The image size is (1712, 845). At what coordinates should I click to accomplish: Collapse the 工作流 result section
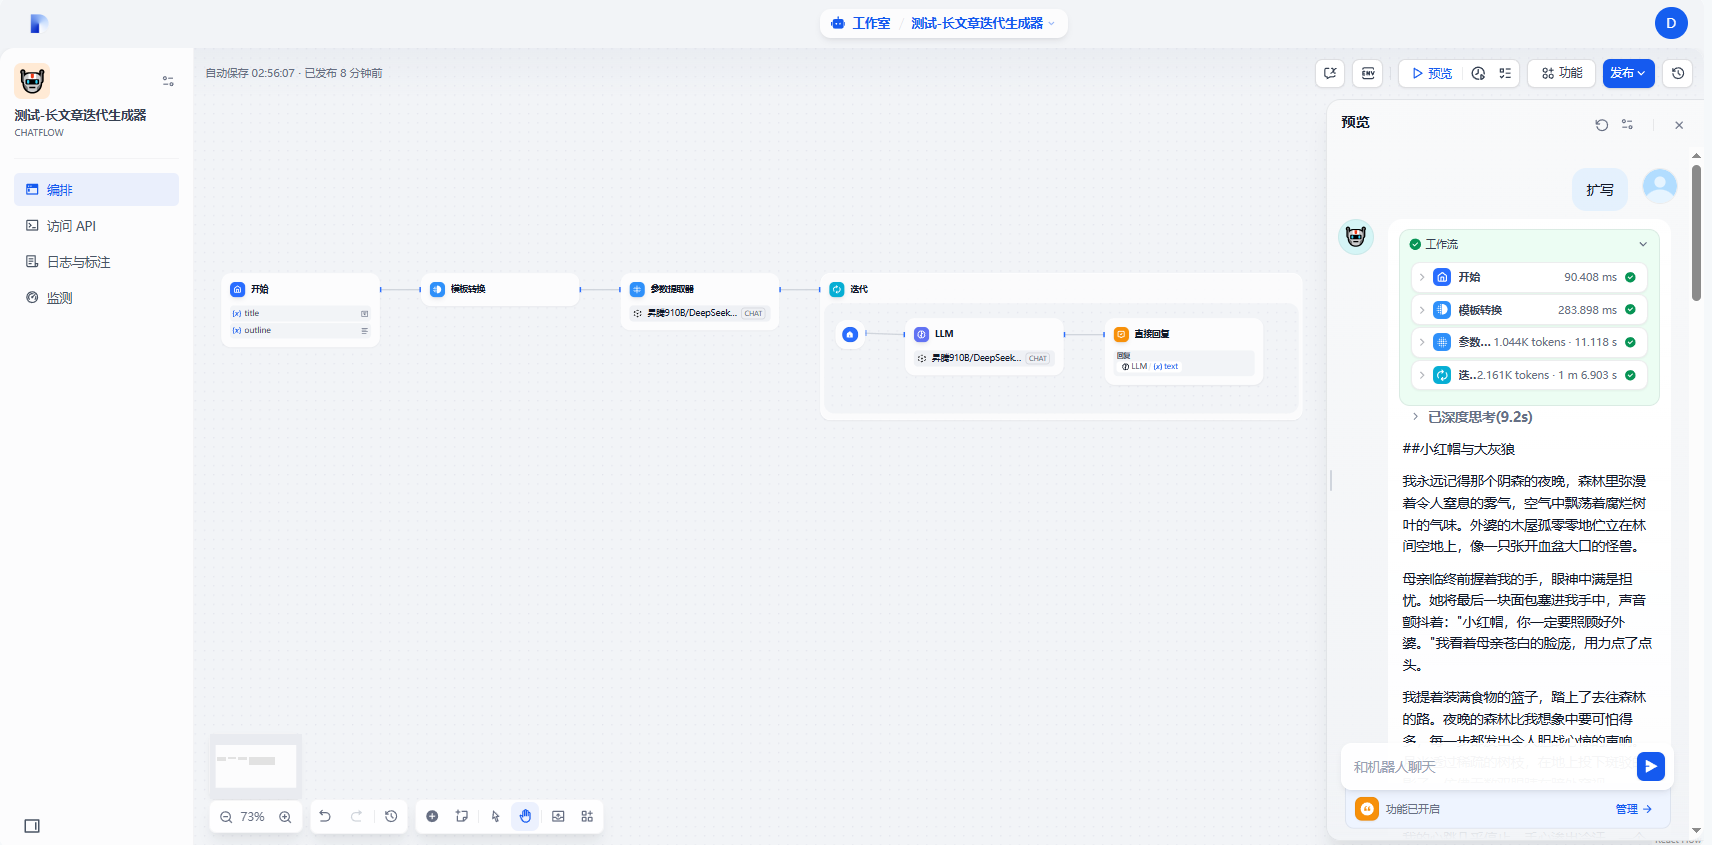[1642, 244]
